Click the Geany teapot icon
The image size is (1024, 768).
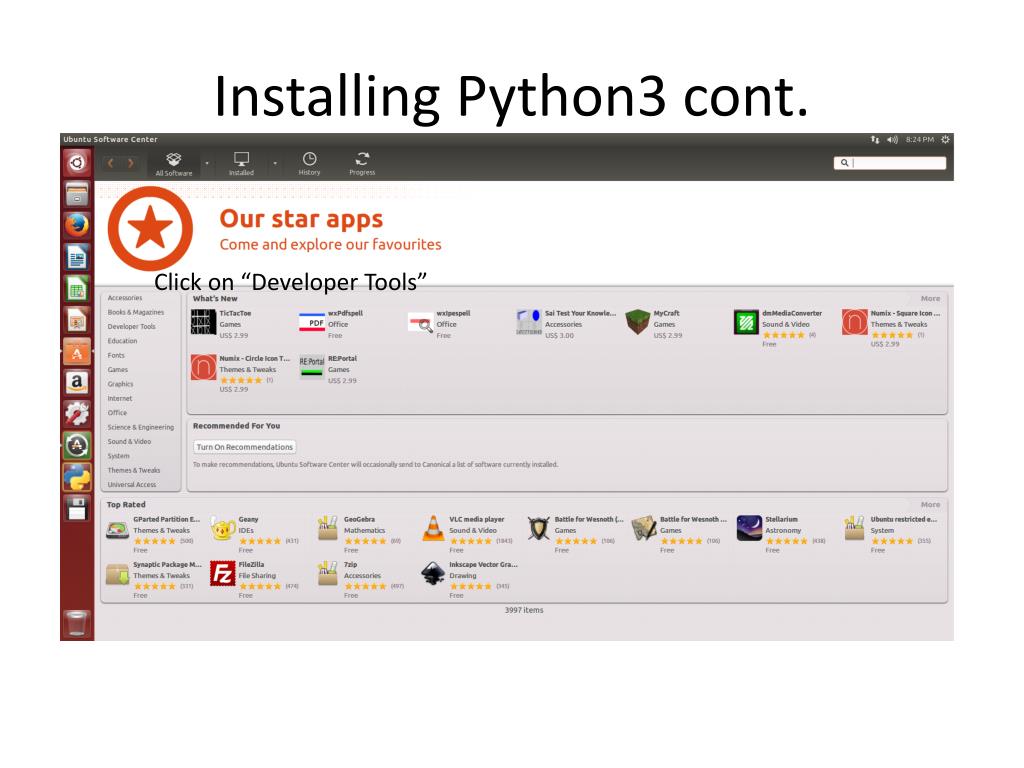[223, 528]
